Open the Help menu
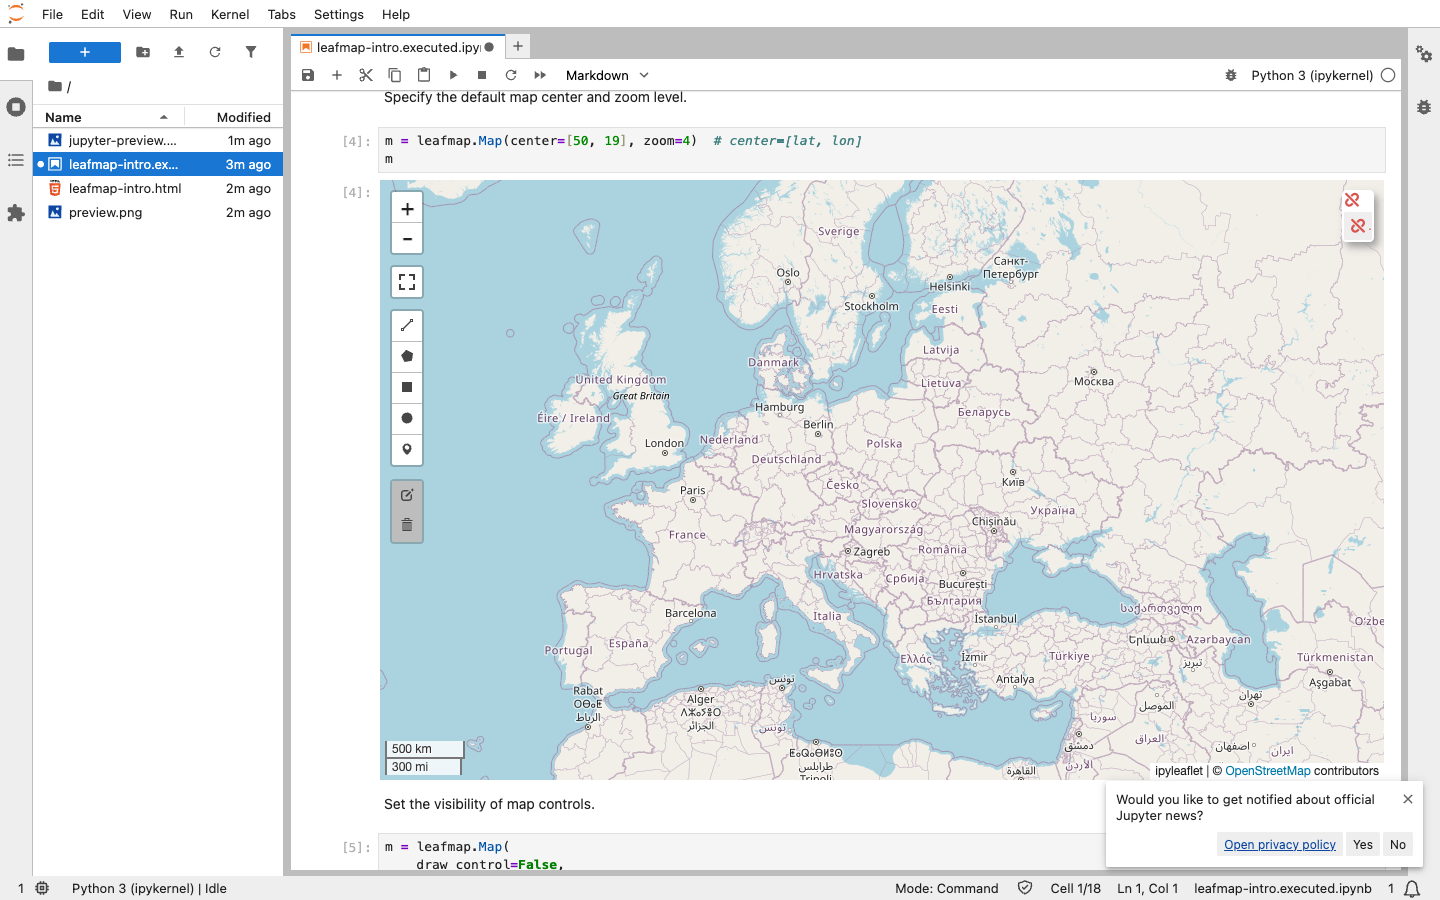The height and width of the screenshot is (900, 1440). pyautogui.click(x=396, y=14)
